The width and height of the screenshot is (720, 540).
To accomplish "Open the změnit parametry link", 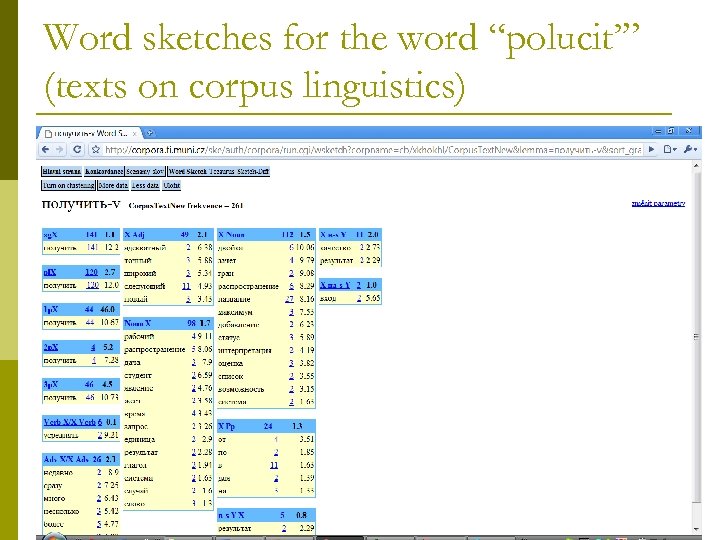I will [658, 203].
